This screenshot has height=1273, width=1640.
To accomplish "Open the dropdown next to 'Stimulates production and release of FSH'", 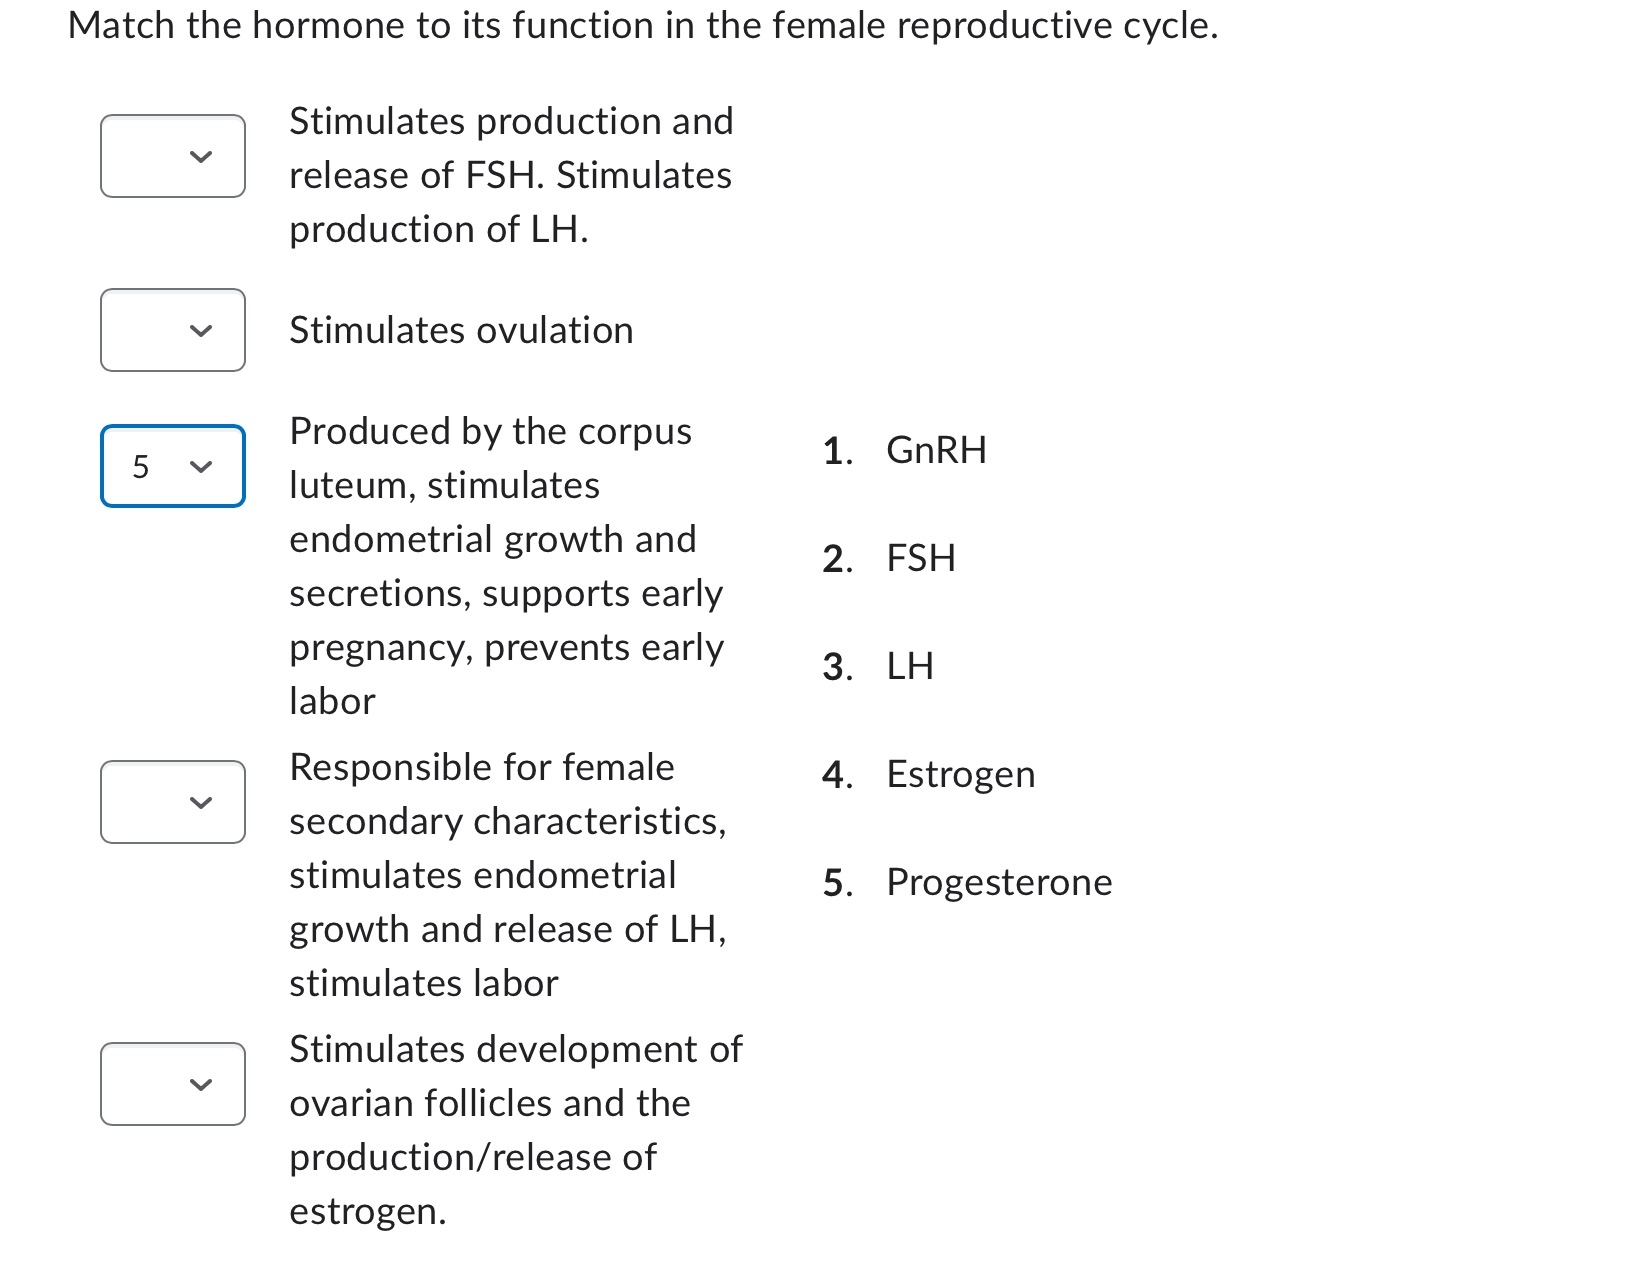I will click(x=172, y=155).
